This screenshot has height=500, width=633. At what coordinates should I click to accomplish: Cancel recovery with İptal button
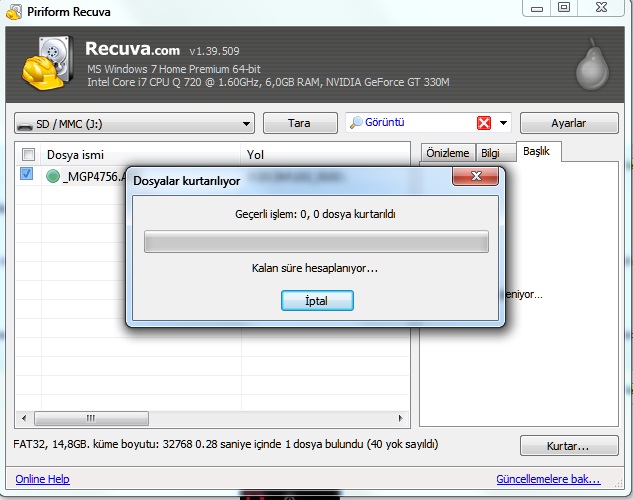(x=317, y=301)
